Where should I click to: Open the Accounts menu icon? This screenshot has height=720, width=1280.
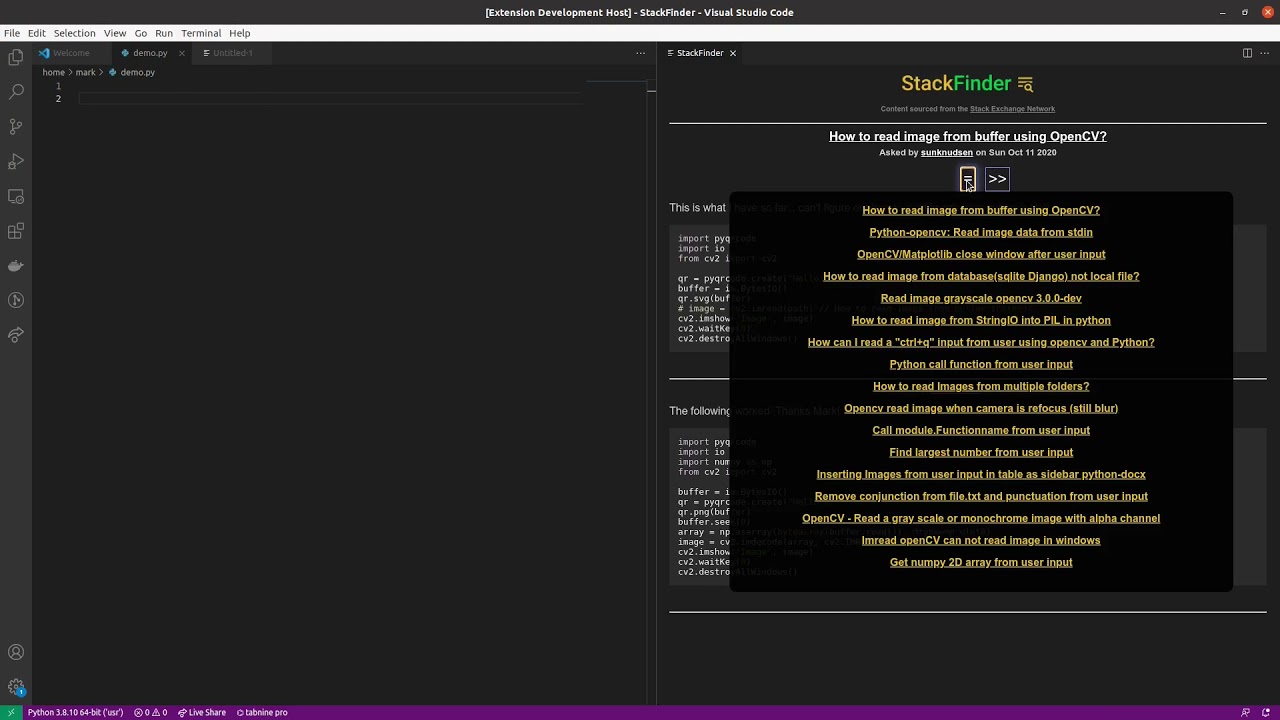[x=16, y=652]
